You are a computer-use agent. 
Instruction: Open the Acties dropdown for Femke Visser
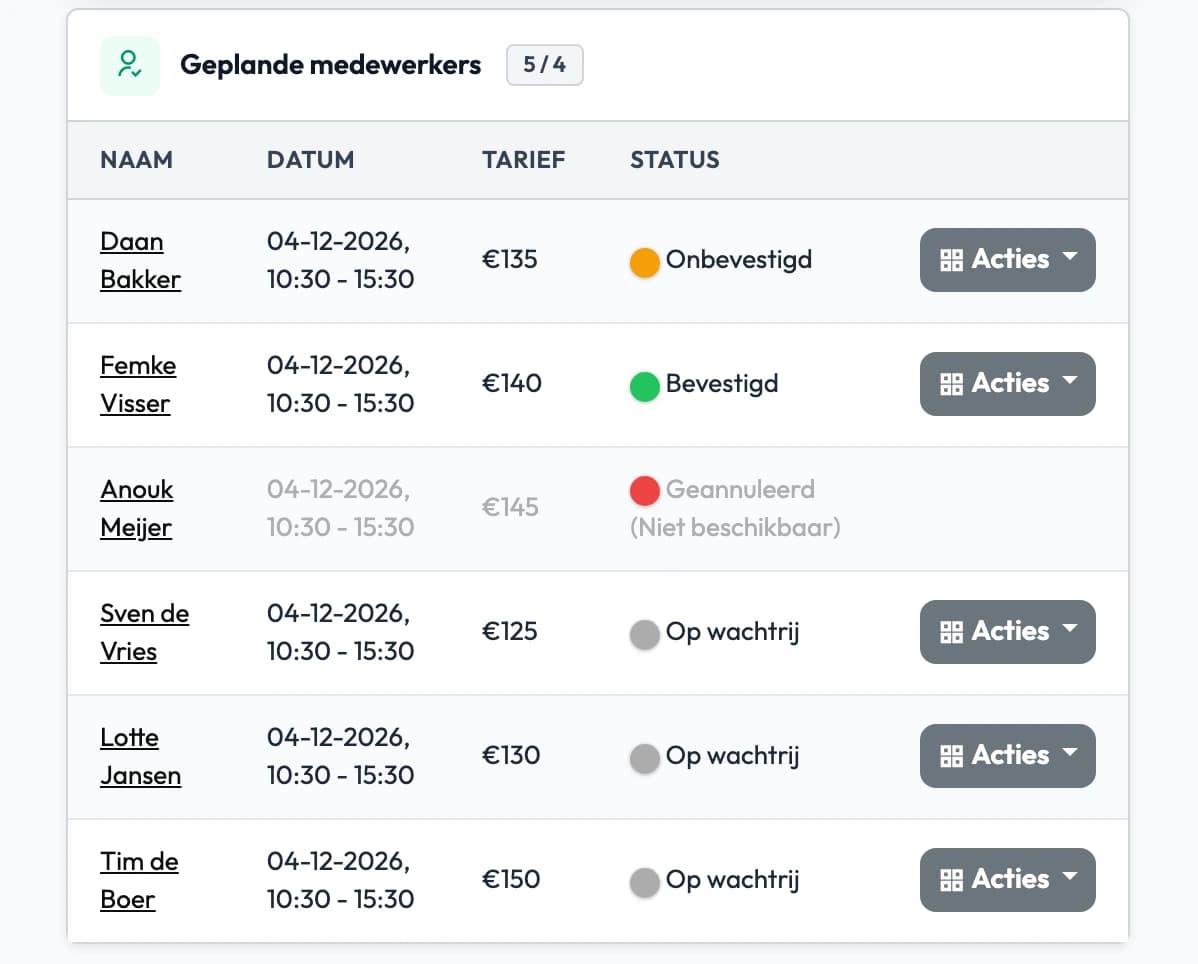[x=1007, y=383]
